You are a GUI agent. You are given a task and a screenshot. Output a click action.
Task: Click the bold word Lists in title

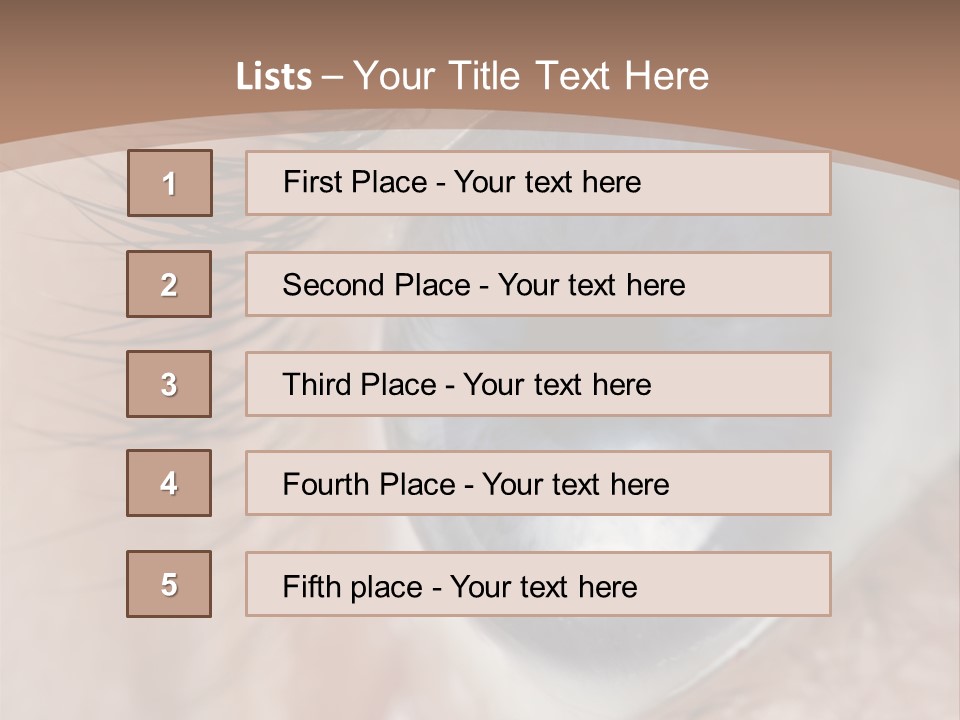point(274,77)
